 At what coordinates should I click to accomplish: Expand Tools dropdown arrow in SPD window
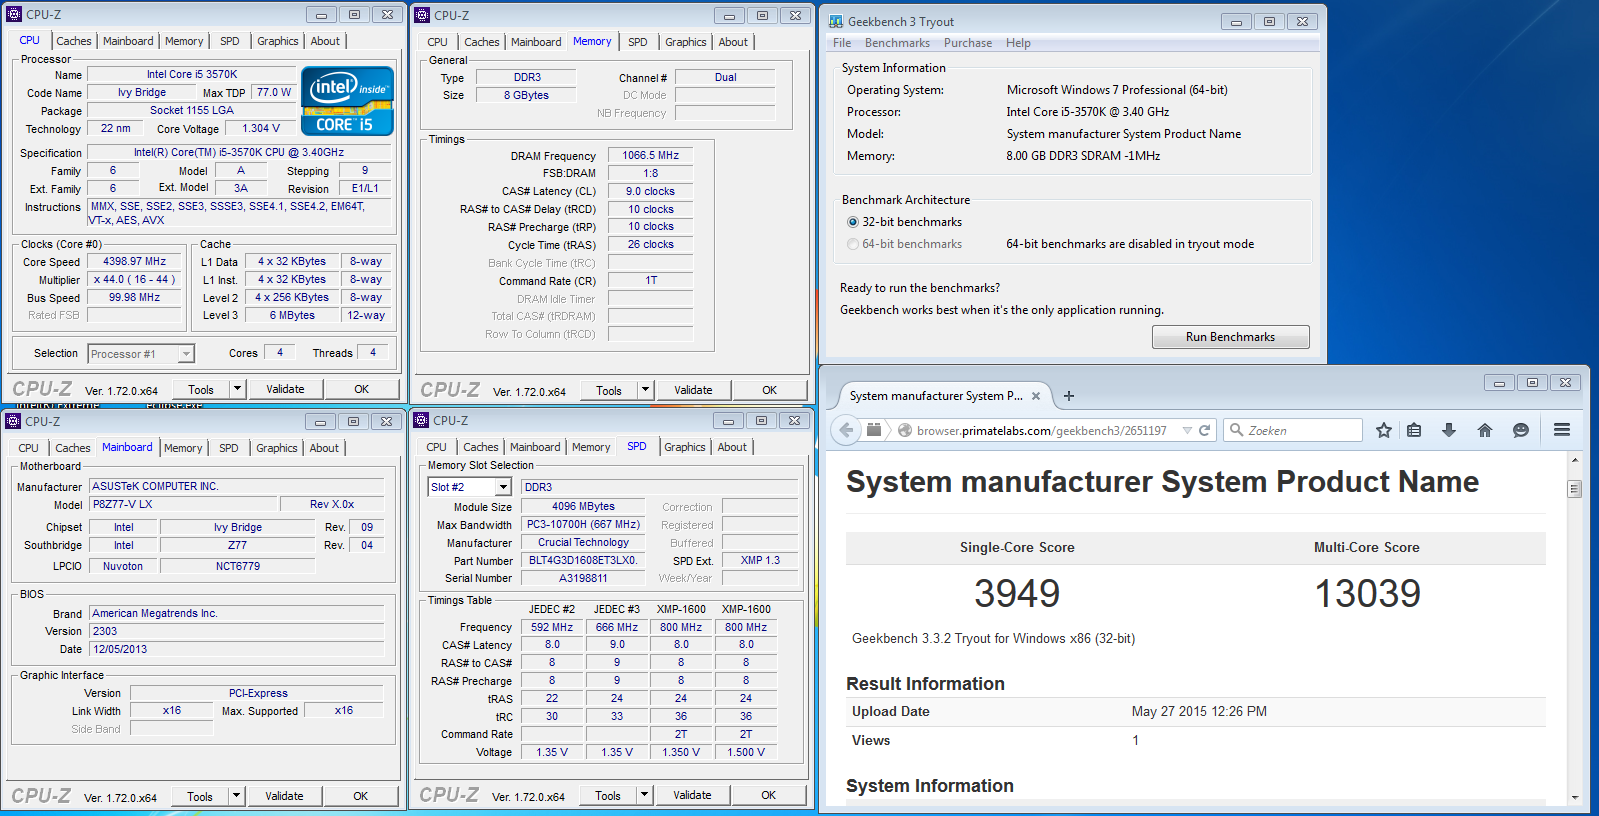pos(644,795)
